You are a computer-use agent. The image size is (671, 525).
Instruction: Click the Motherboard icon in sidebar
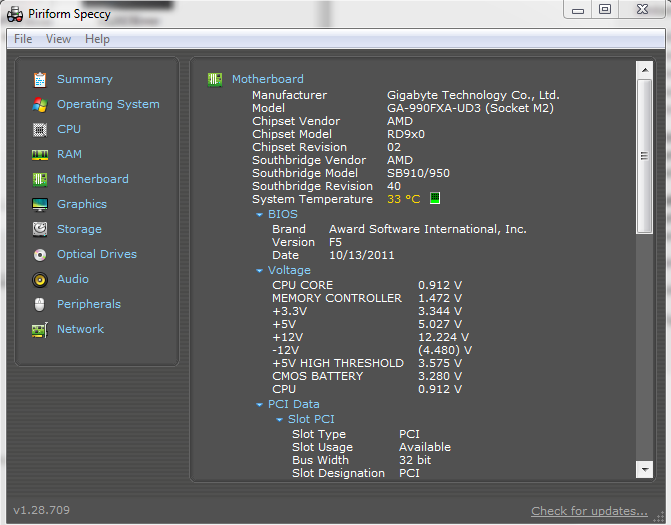40,179
